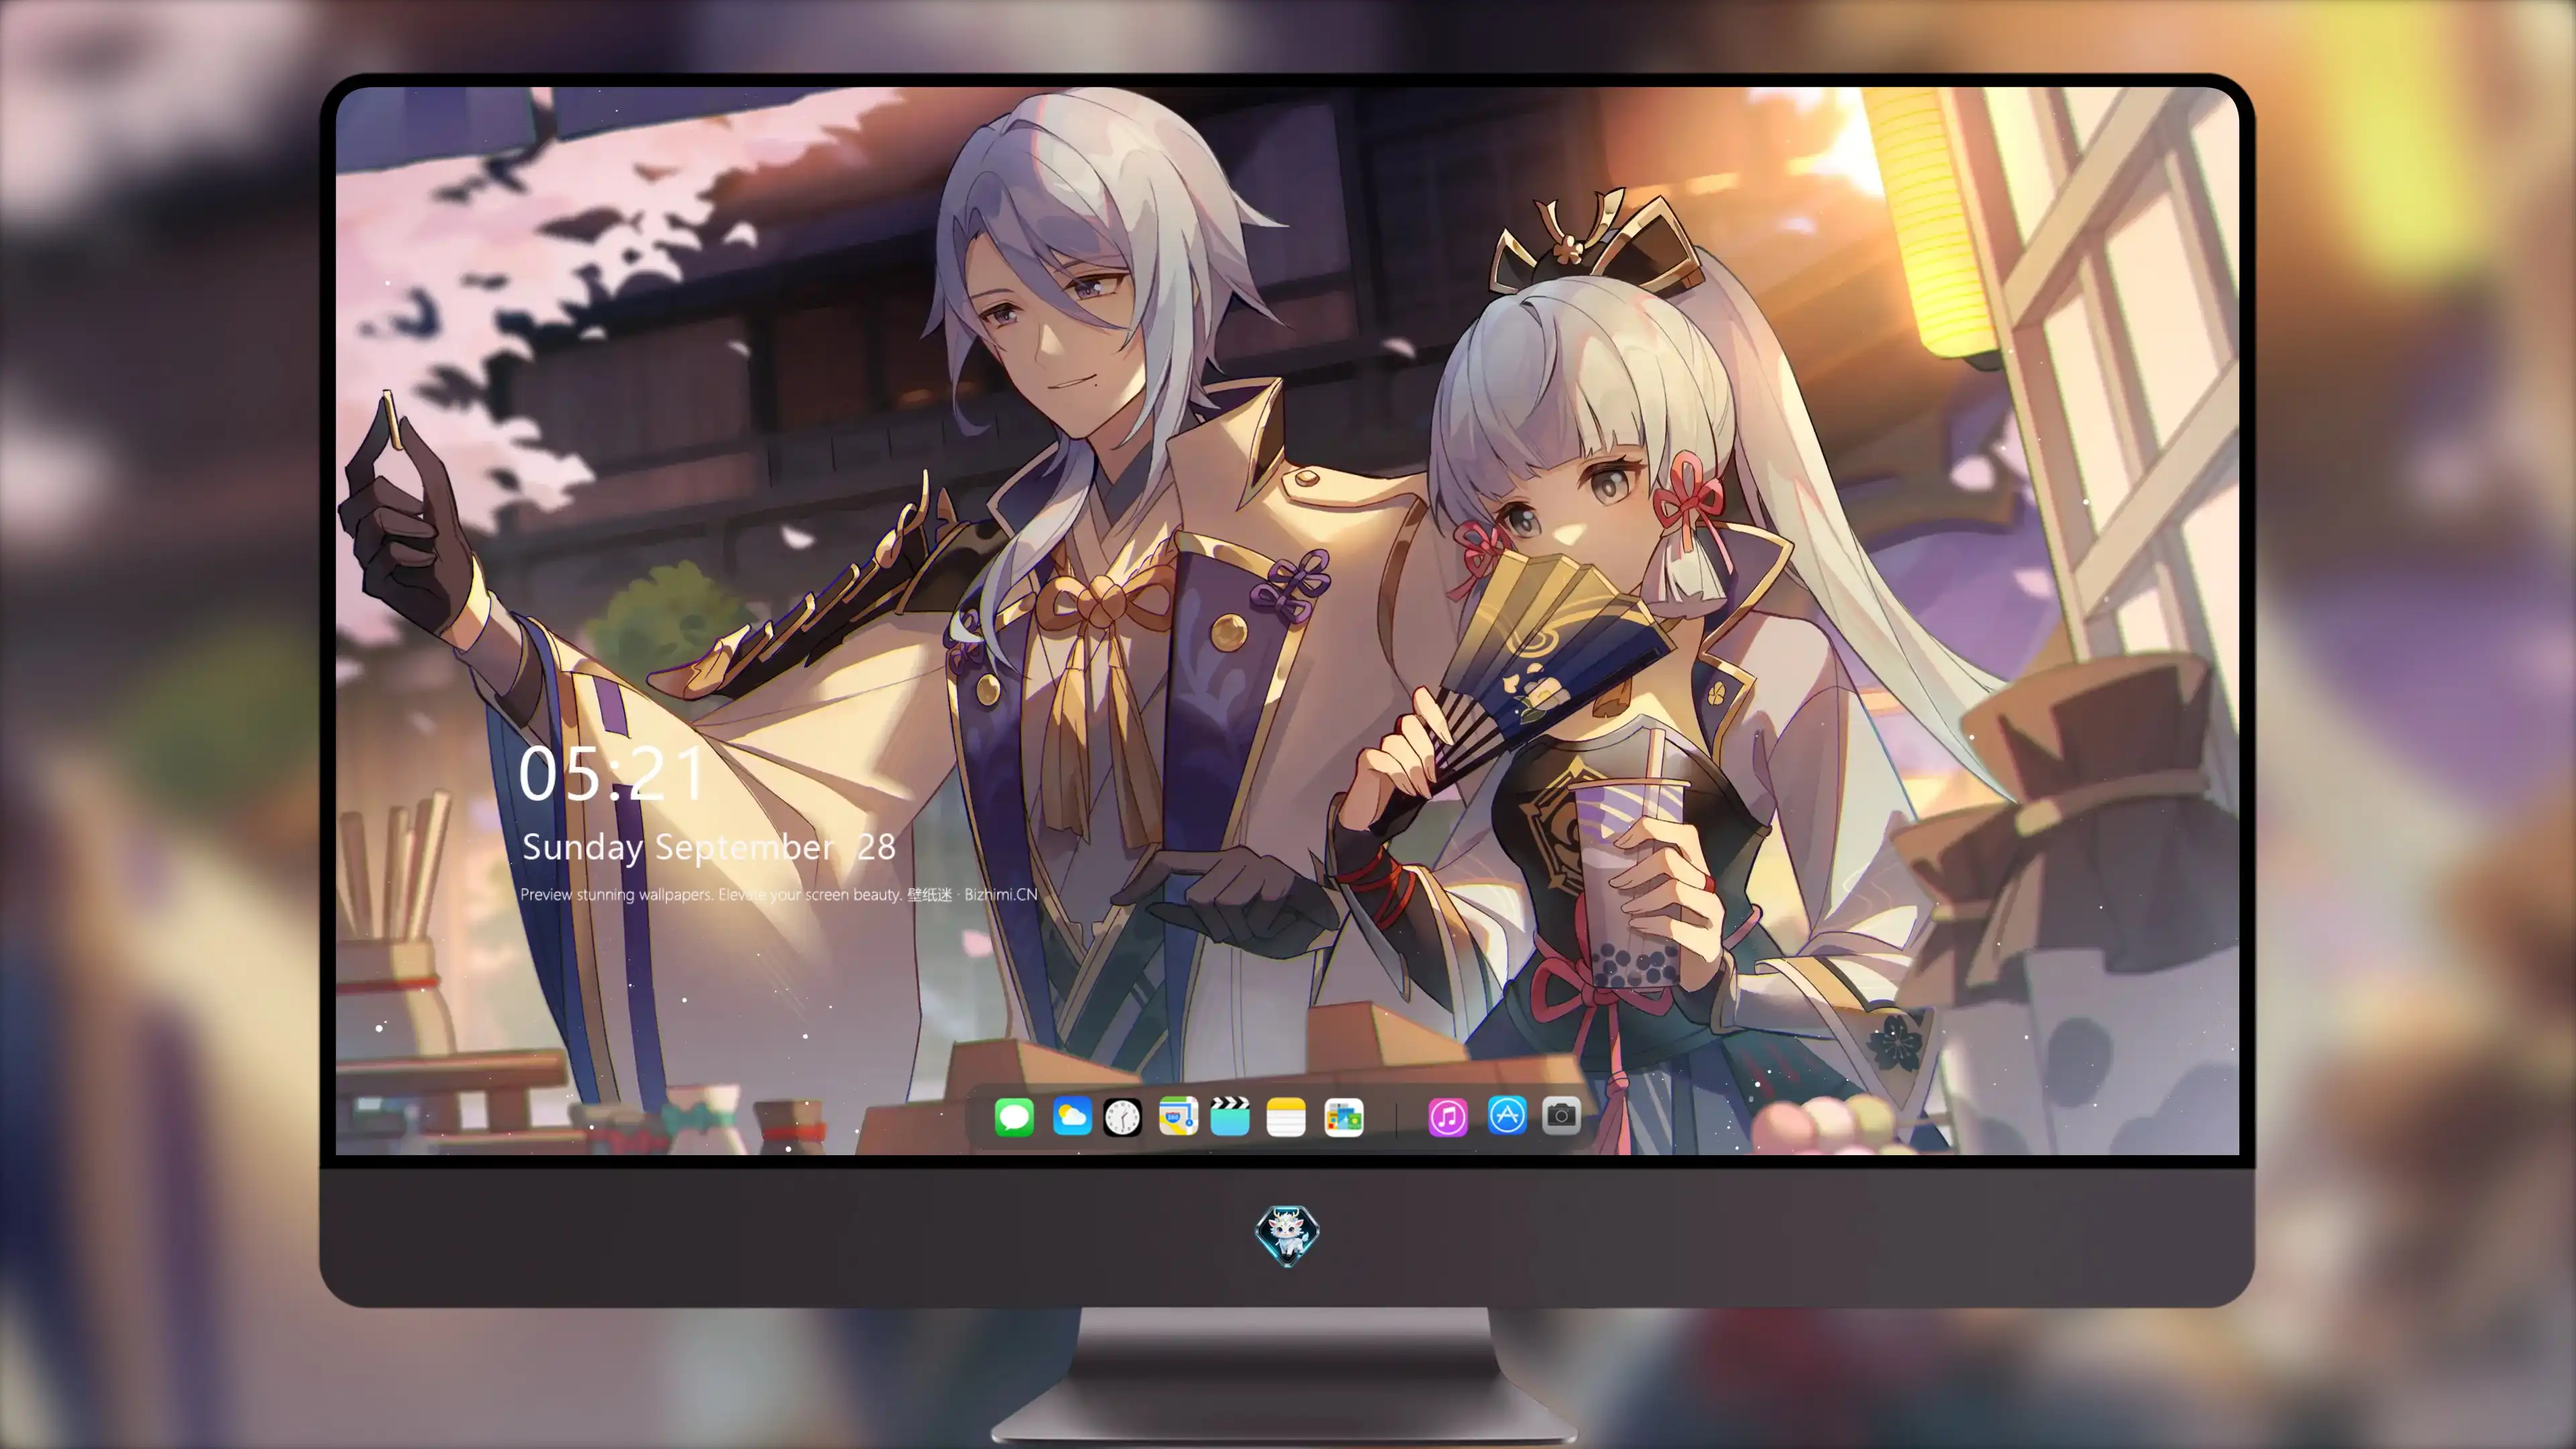2576x1449 pixels.
Task: Open the blue App Store icon
Action: [1507, 1115]
